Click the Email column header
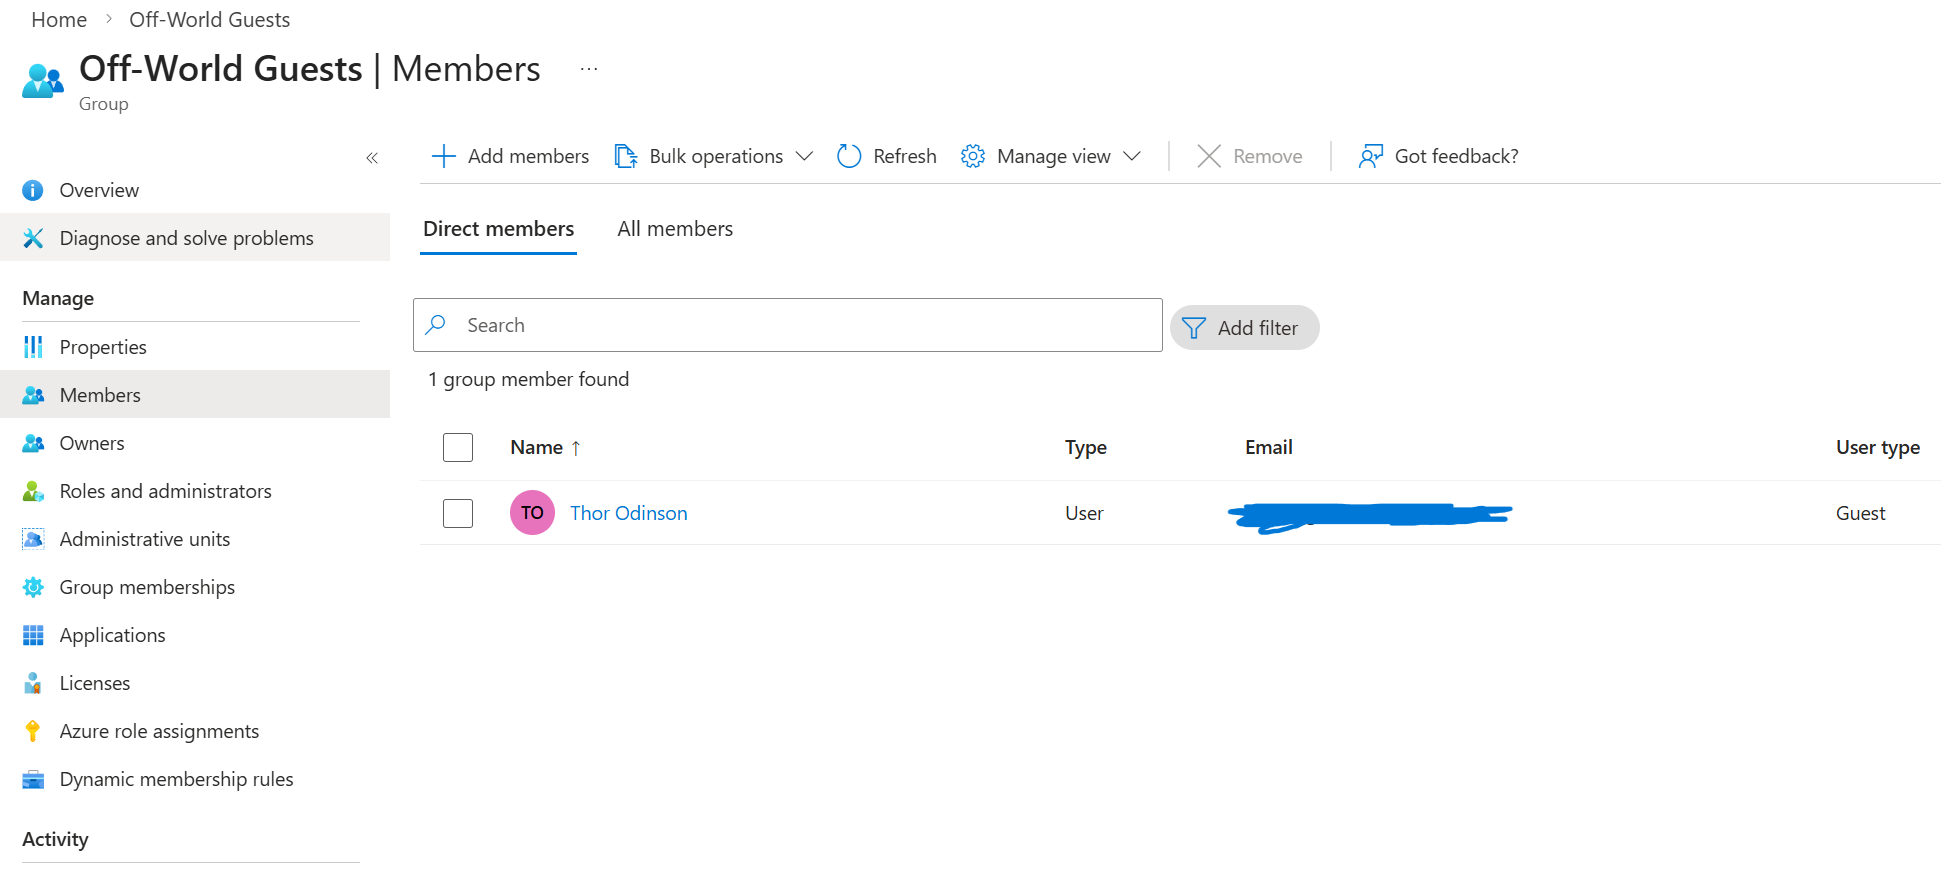Viewport: 1941px width, 871px height. pos(1269,448)
